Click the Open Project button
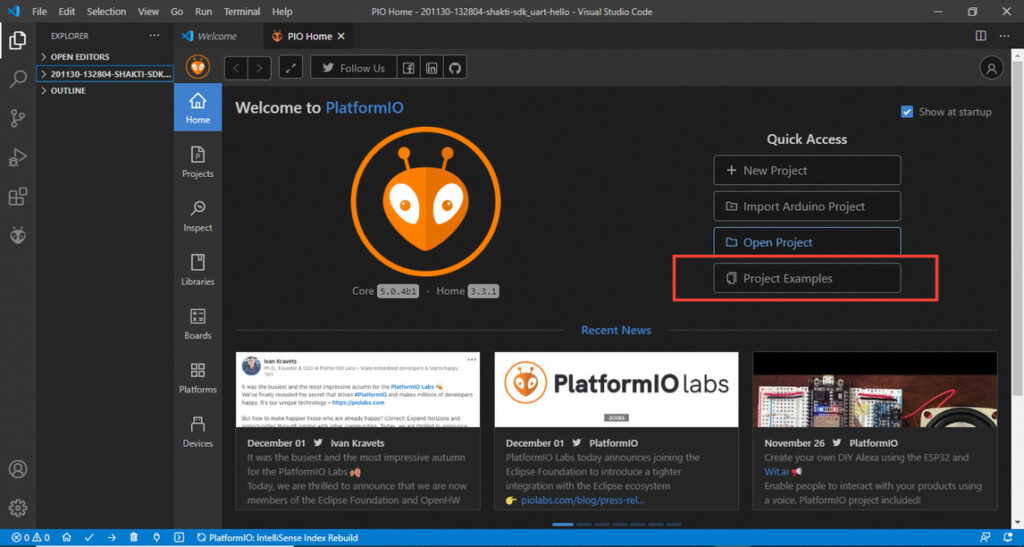Screen dimensions: 1024x547 807,242
